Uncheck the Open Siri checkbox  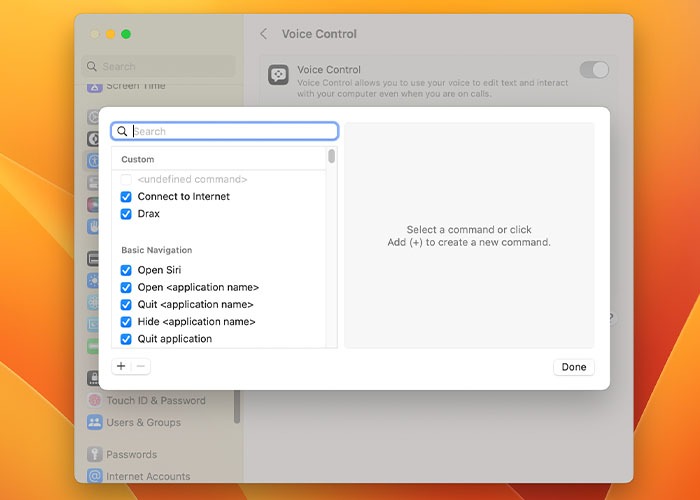[x=126, y=270]
